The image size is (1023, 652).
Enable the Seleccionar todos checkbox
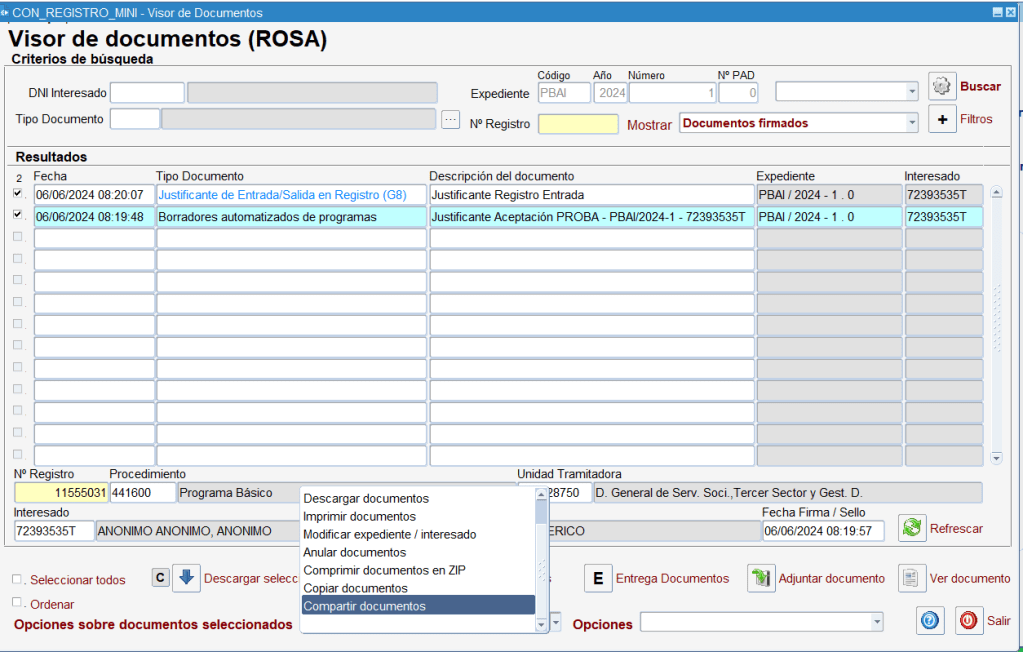click(17, 579)
